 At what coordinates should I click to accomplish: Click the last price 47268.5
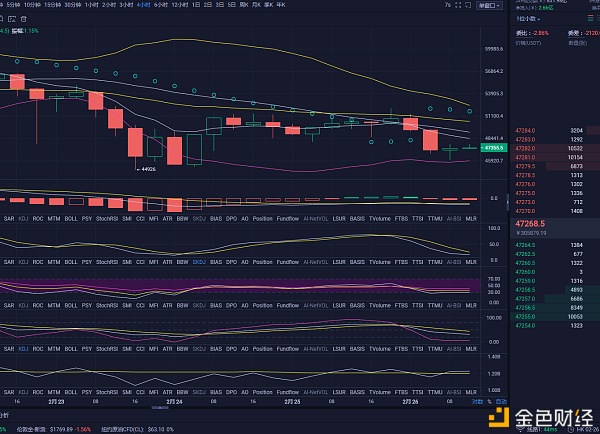(x=530, y=224)
